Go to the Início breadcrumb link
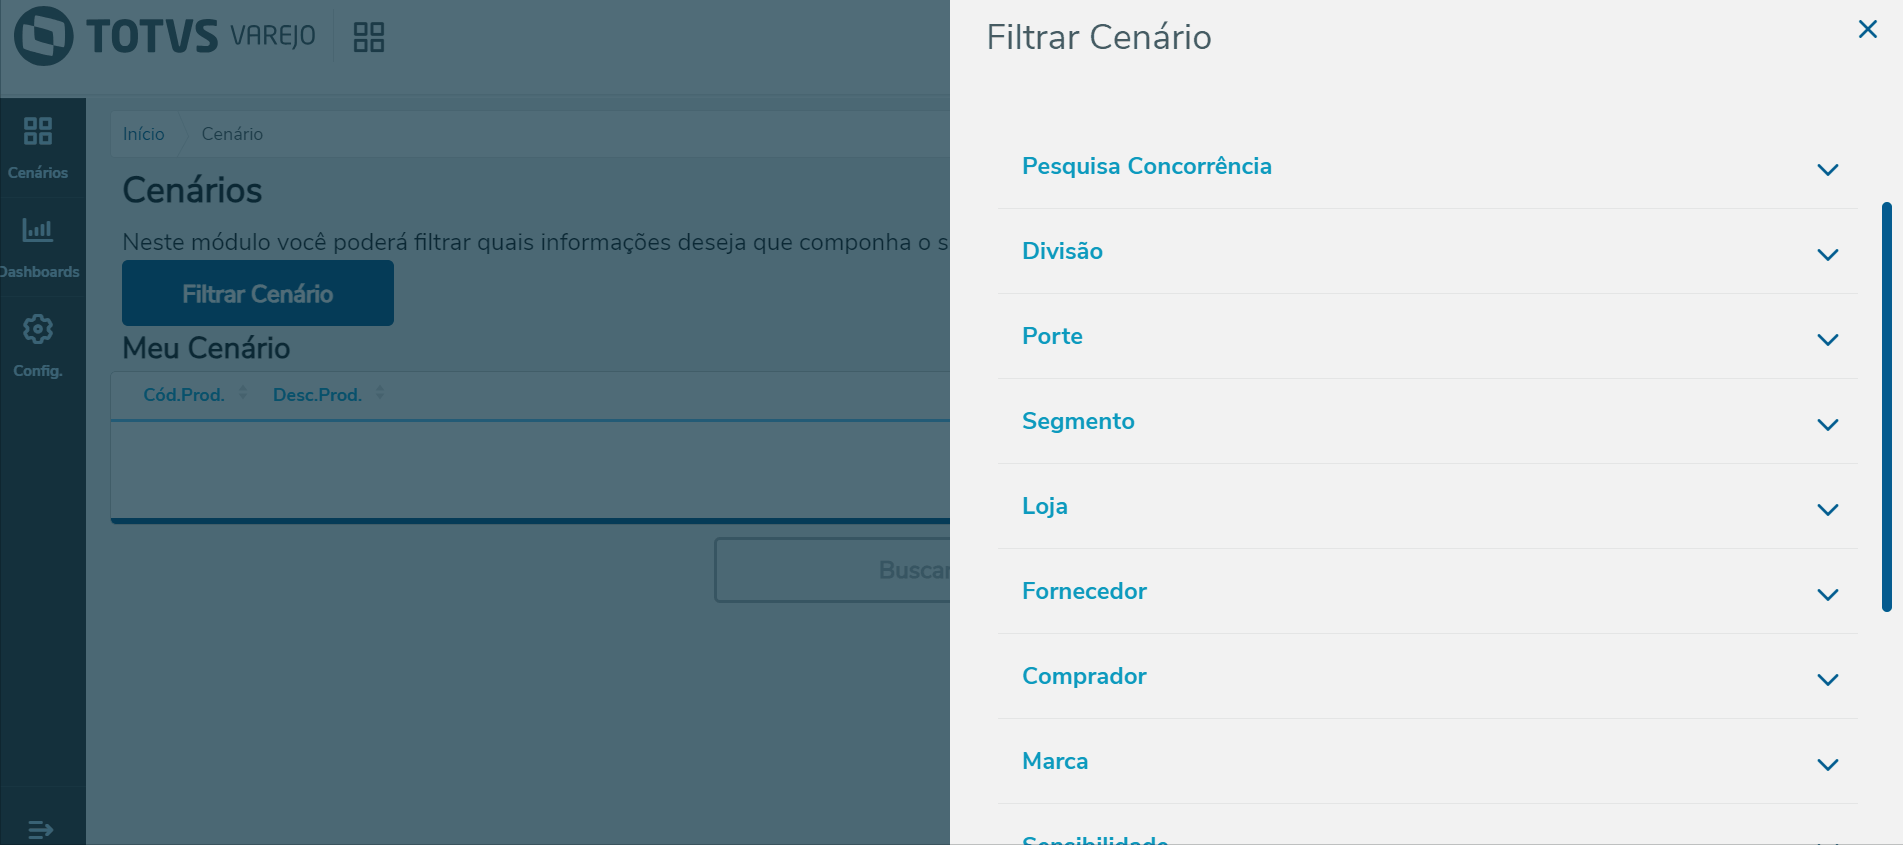The width and height of the screenshot is (1903, 845). [144, 134]
